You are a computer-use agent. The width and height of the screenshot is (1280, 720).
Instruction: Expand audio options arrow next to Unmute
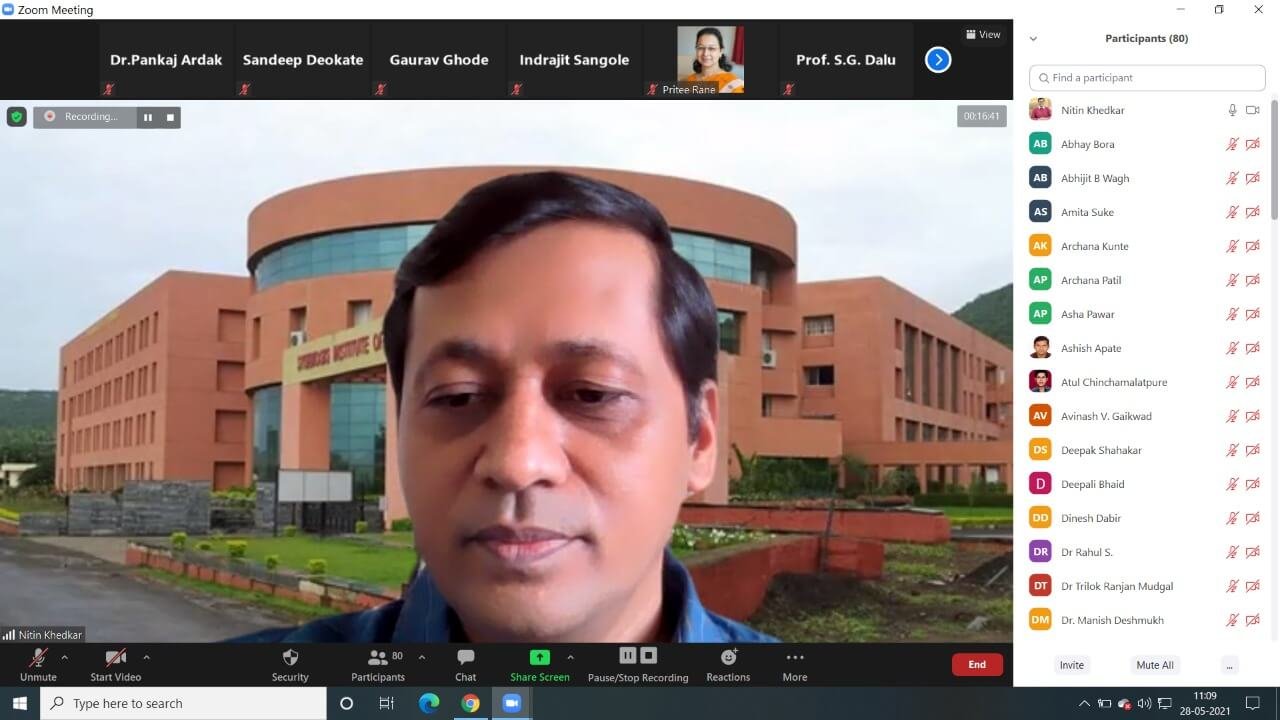click(x=65, y=657)
